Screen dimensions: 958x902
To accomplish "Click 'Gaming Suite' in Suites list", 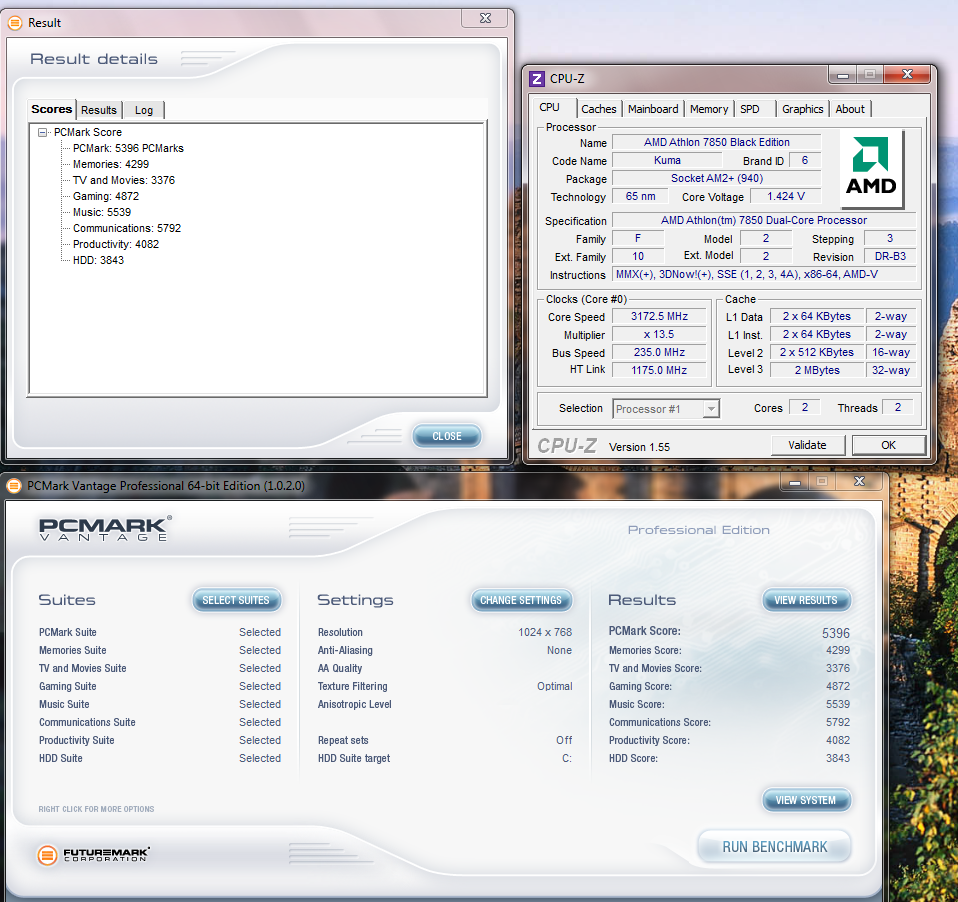I will pyautogui.click(x=68, y=686).
